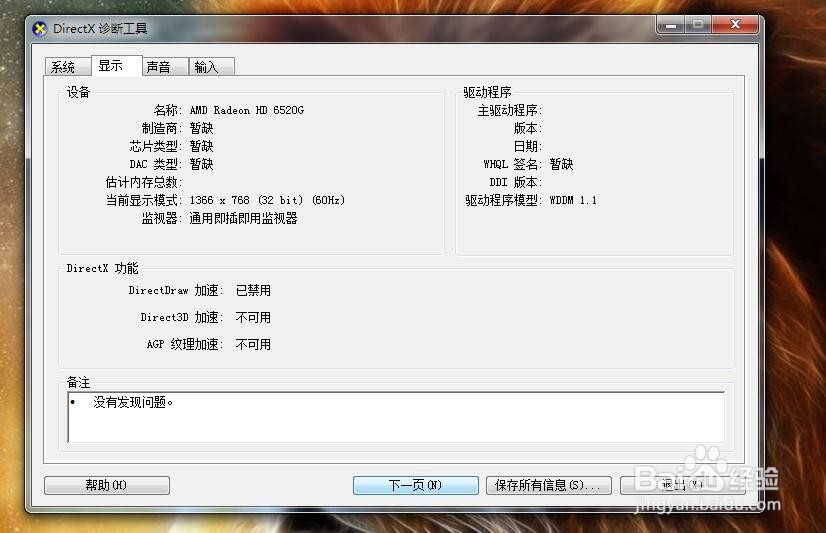The height and width of the screenshot is (533, 826).
Task: Click the DirectDraw 加速 '已禁用' status
Action: pos(253,290)
